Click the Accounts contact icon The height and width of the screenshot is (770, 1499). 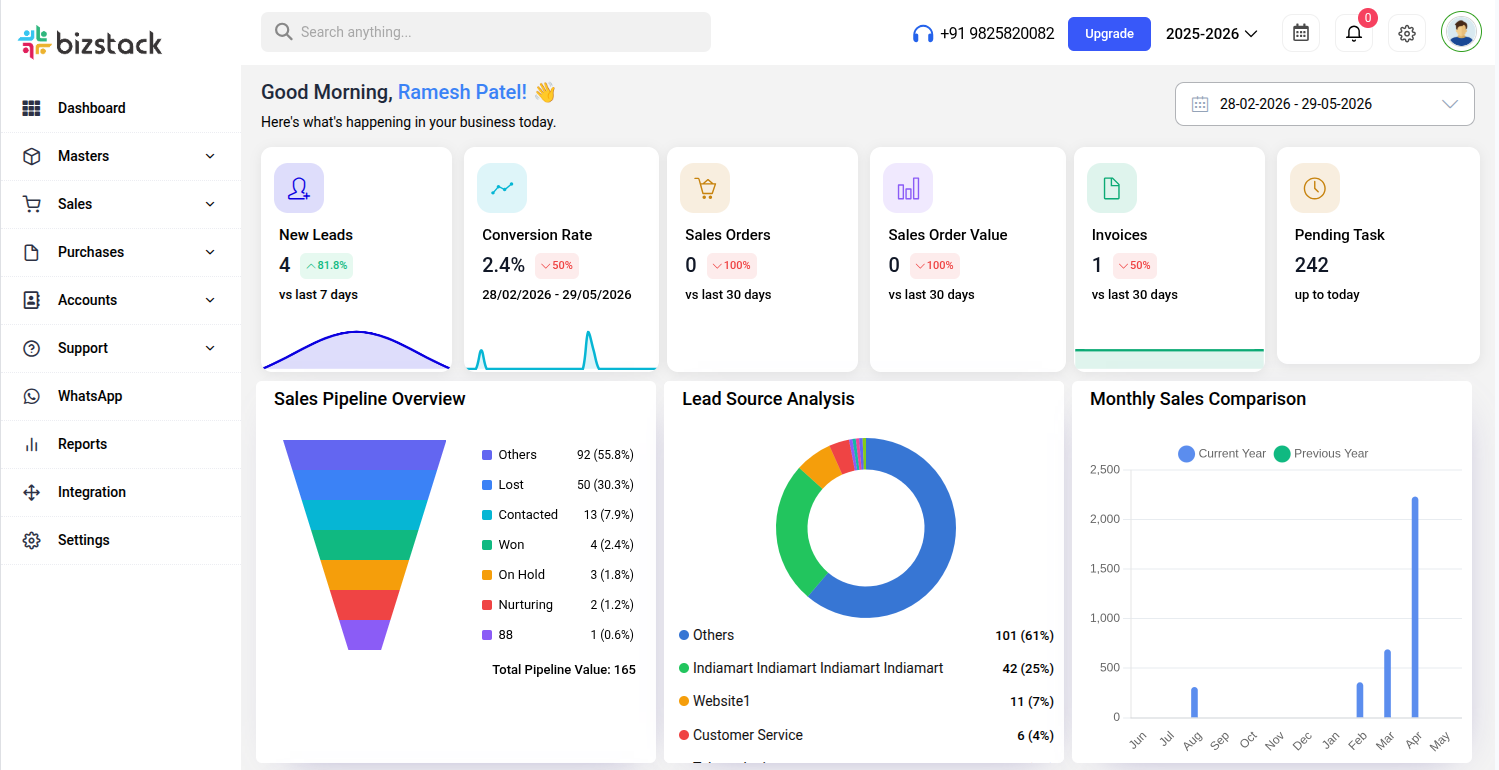(31, 300)
